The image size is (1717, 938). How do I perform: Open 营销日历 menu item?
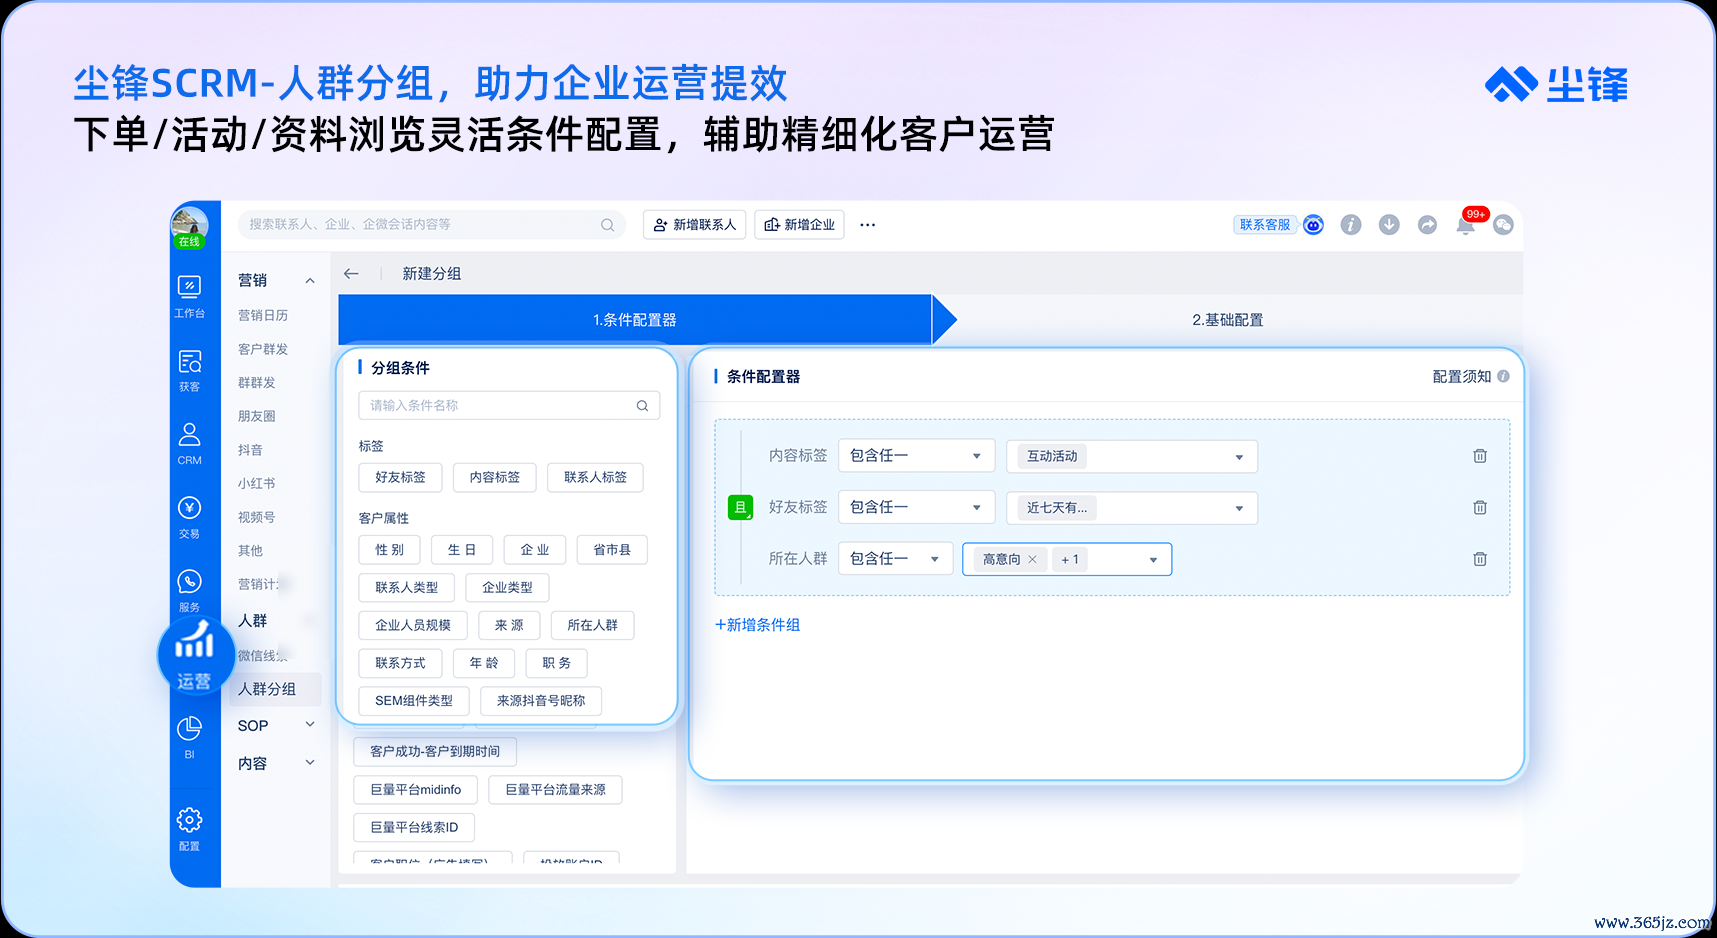click(x=263, y=315)
